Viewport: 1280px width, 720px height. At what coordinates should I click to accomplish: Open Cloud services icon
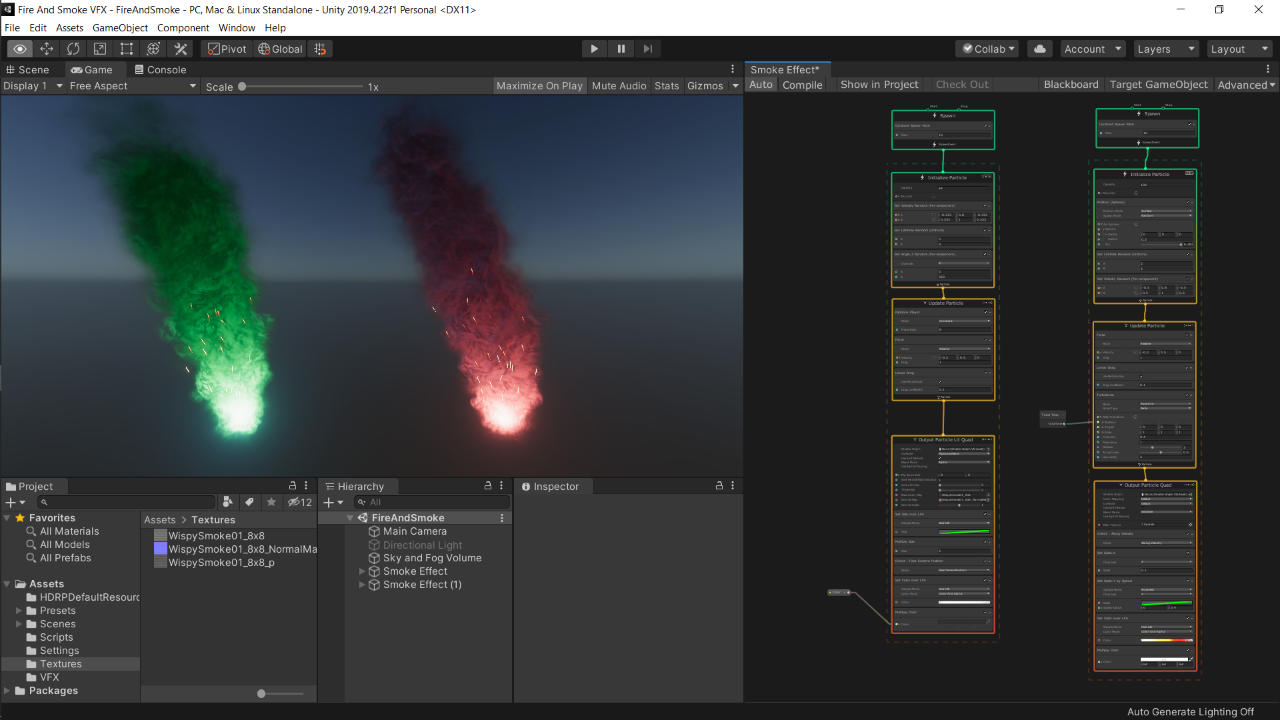[x=1040, y=49]
